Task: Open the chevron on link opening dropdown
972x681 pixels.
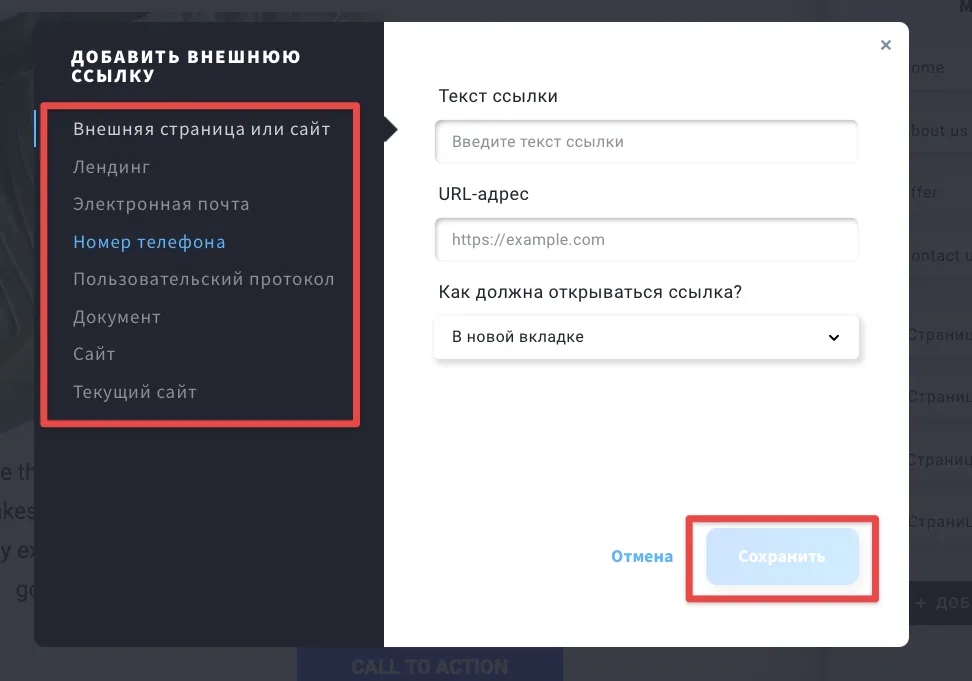Action: [x=834, y=337]
